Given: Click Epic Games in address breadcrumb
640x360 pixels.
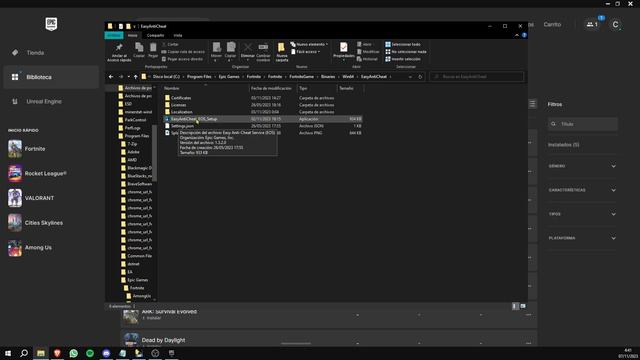Looking at the screenshot, I should click(229, 77).
